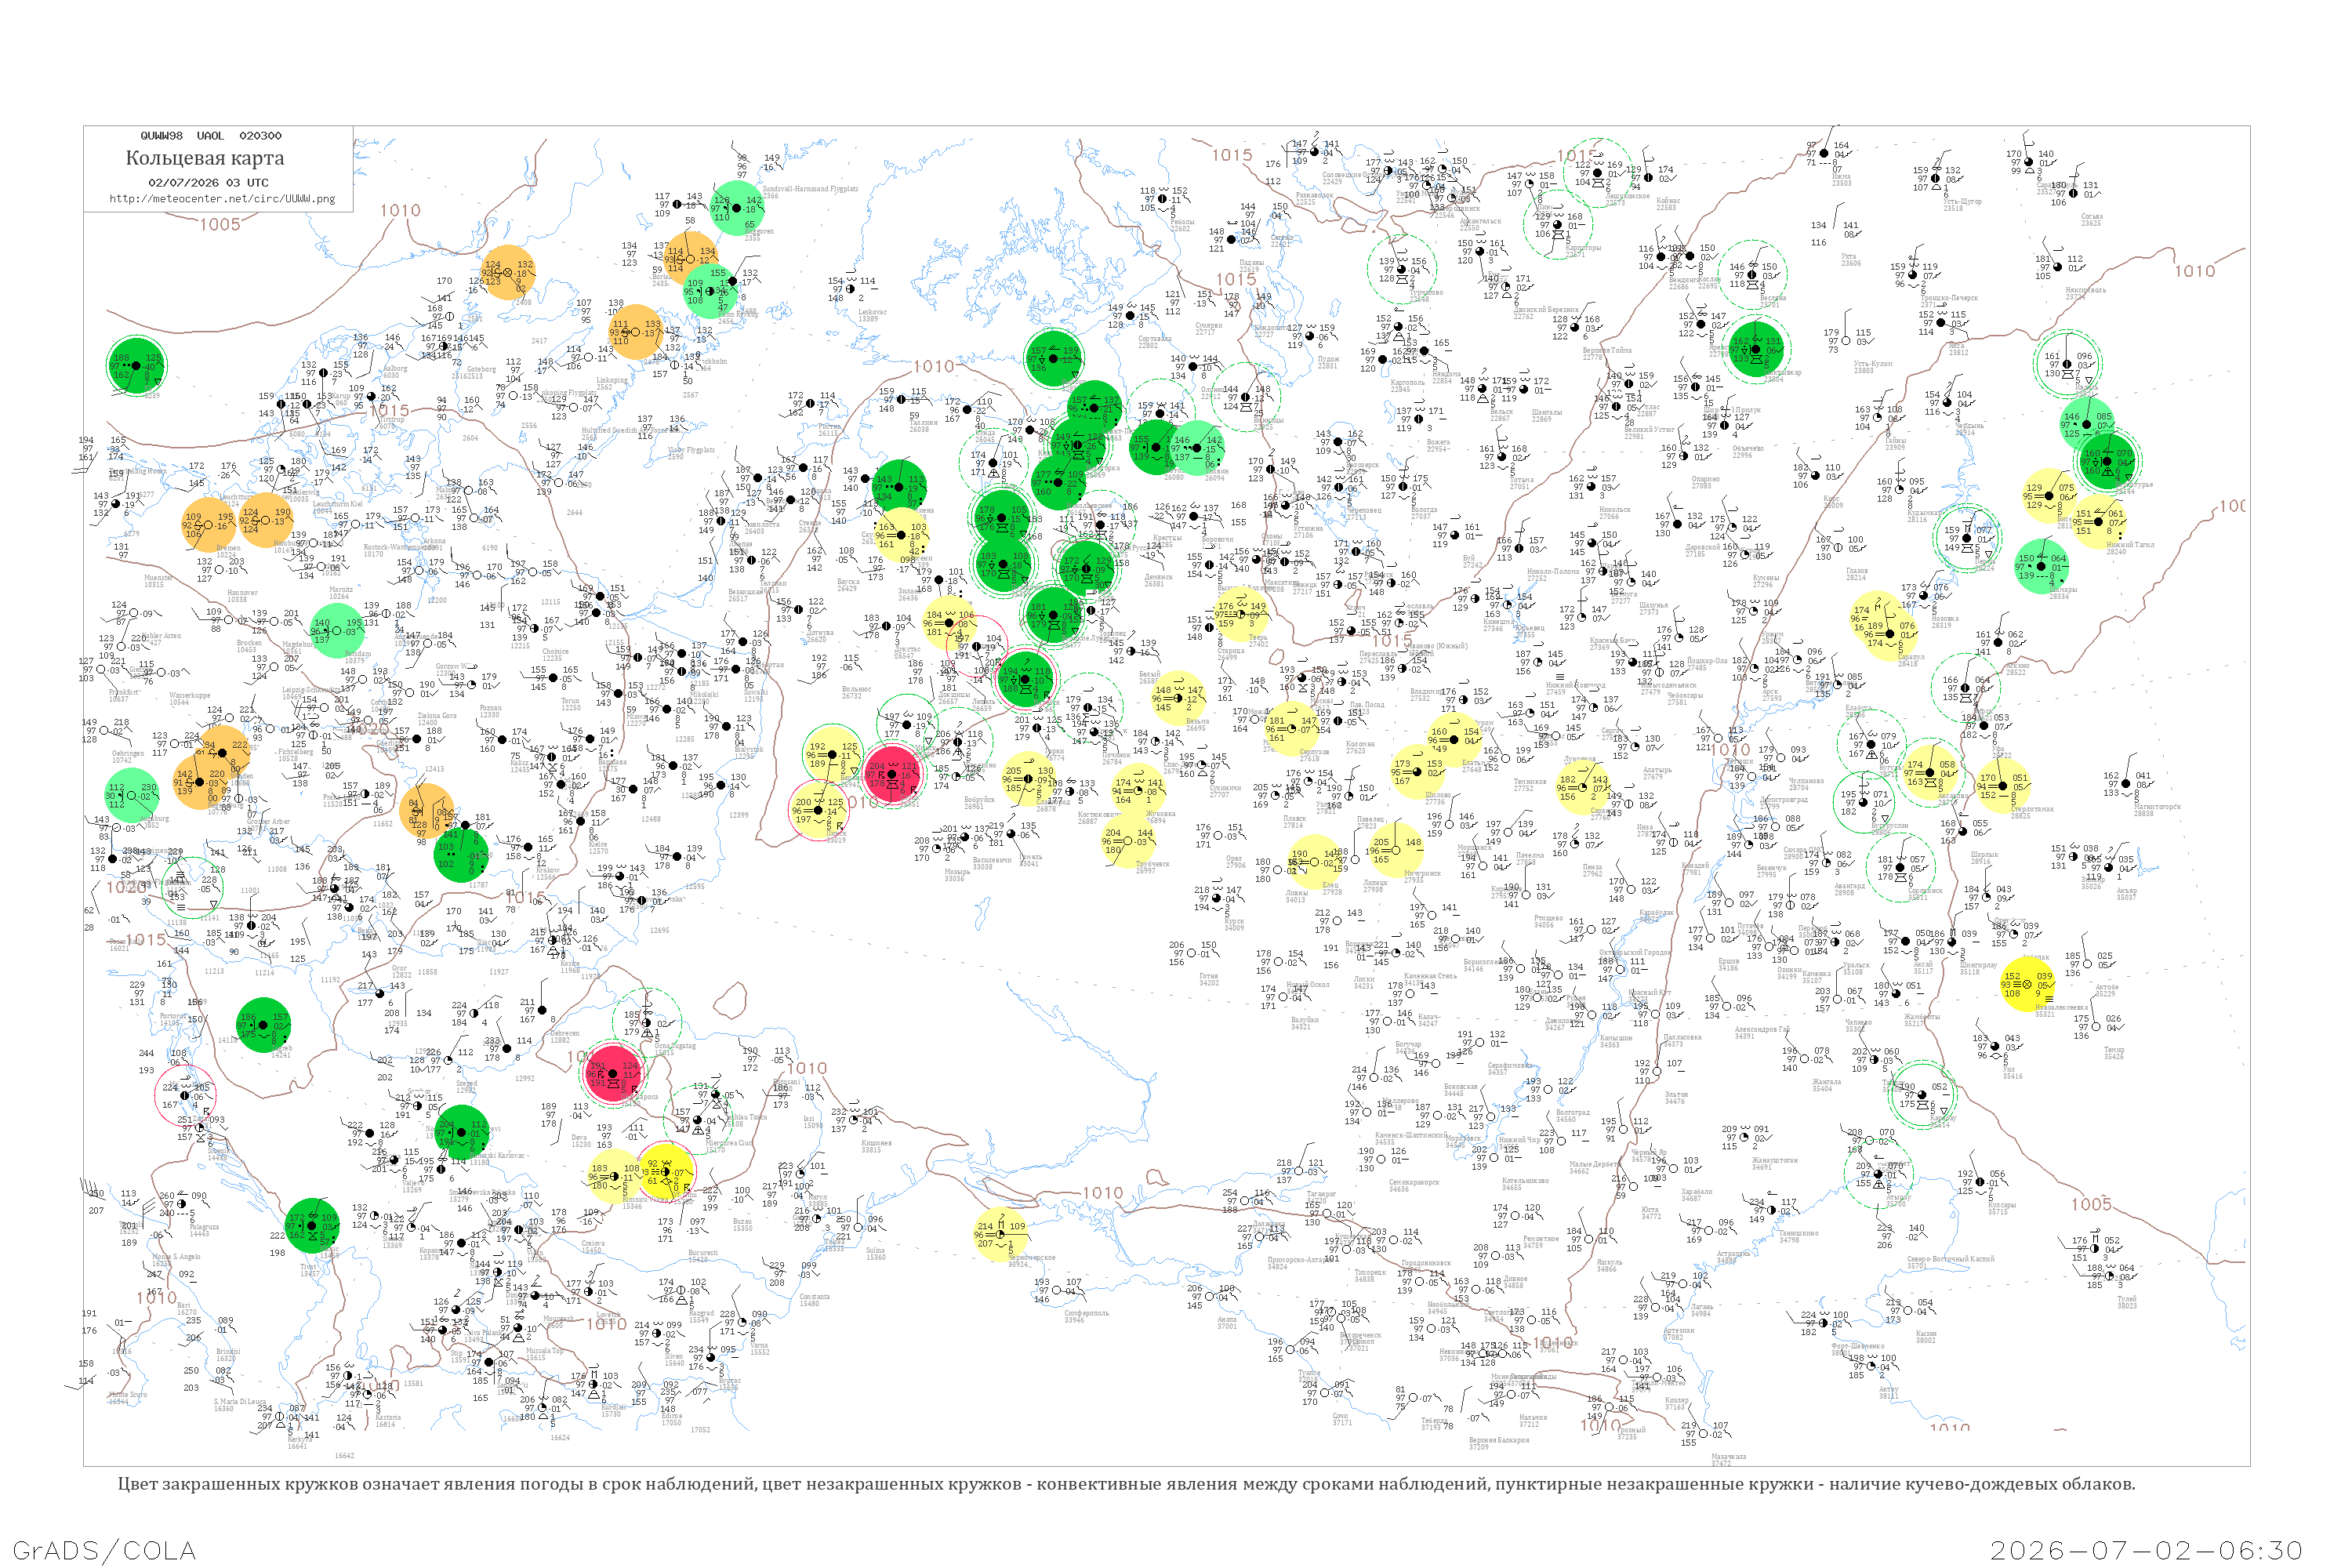Click the "Дотнува 26620" station label

pyautogui.click(x=819, y=636)
